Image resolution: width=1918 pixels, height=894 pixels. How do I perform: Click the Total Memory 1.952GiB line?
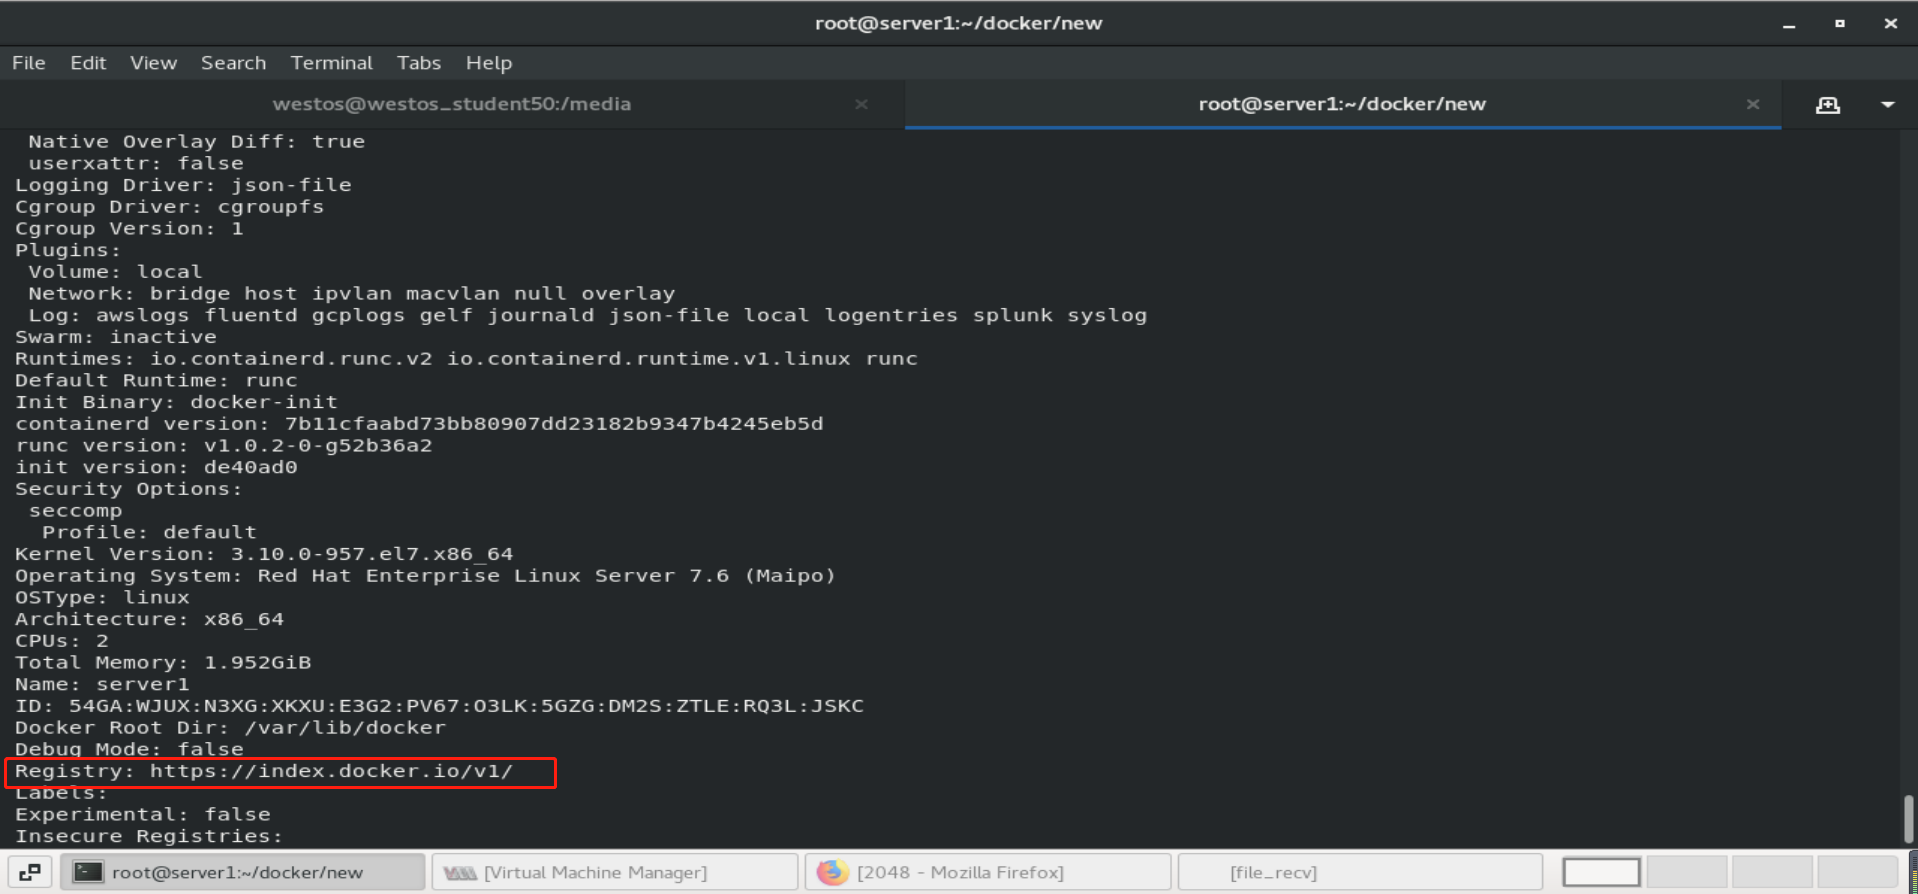(163, 663)
